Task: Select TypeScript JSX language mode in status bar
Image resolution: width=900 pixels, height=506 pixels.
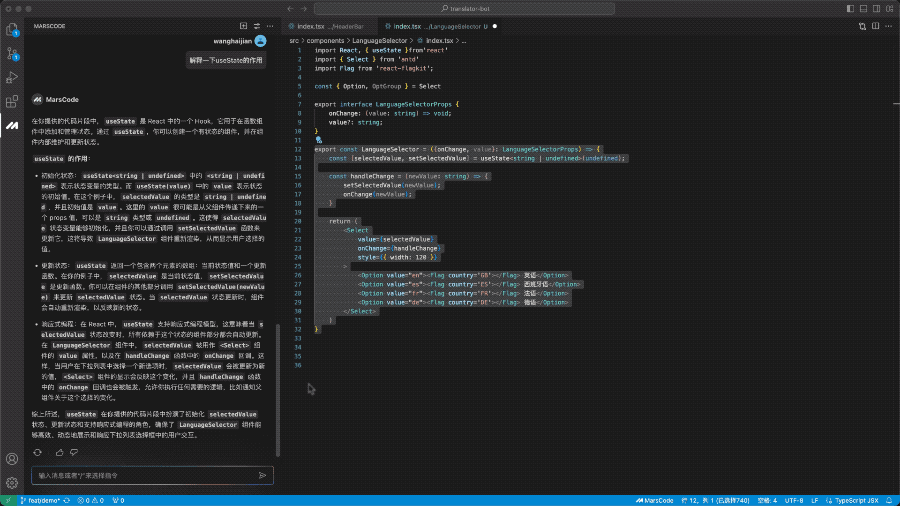Action: point(859,500)
